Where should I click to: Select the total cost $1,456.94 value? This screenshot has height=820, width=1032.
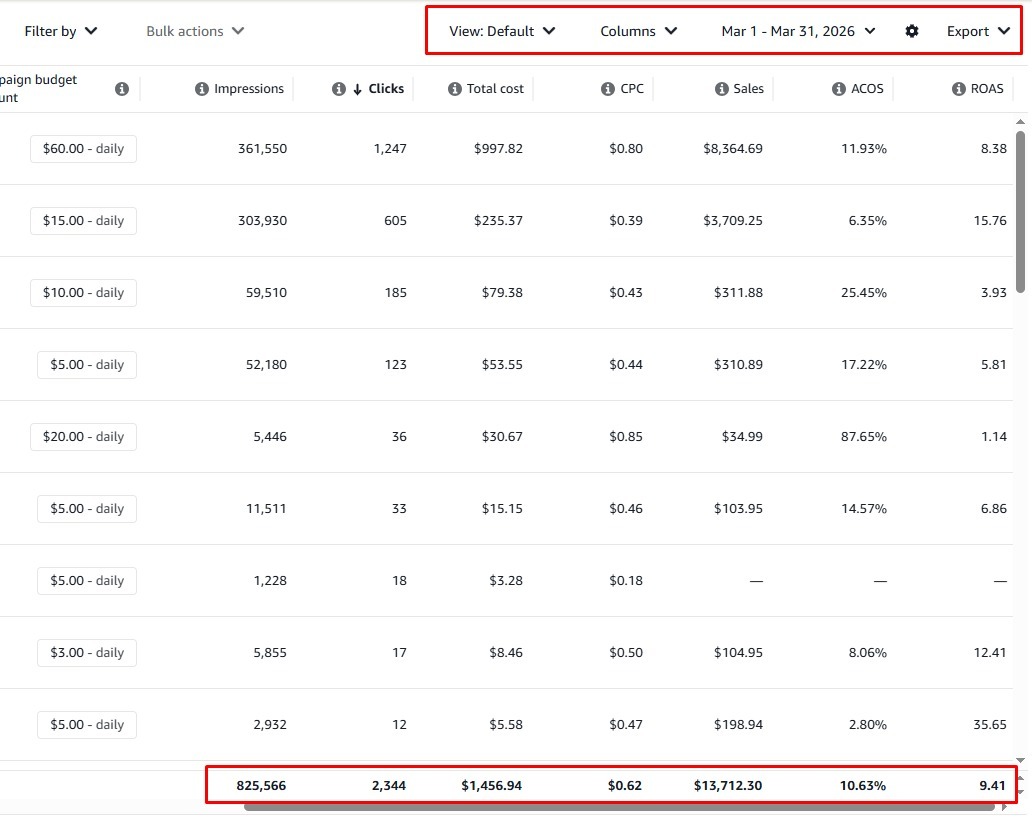point(492,786)
